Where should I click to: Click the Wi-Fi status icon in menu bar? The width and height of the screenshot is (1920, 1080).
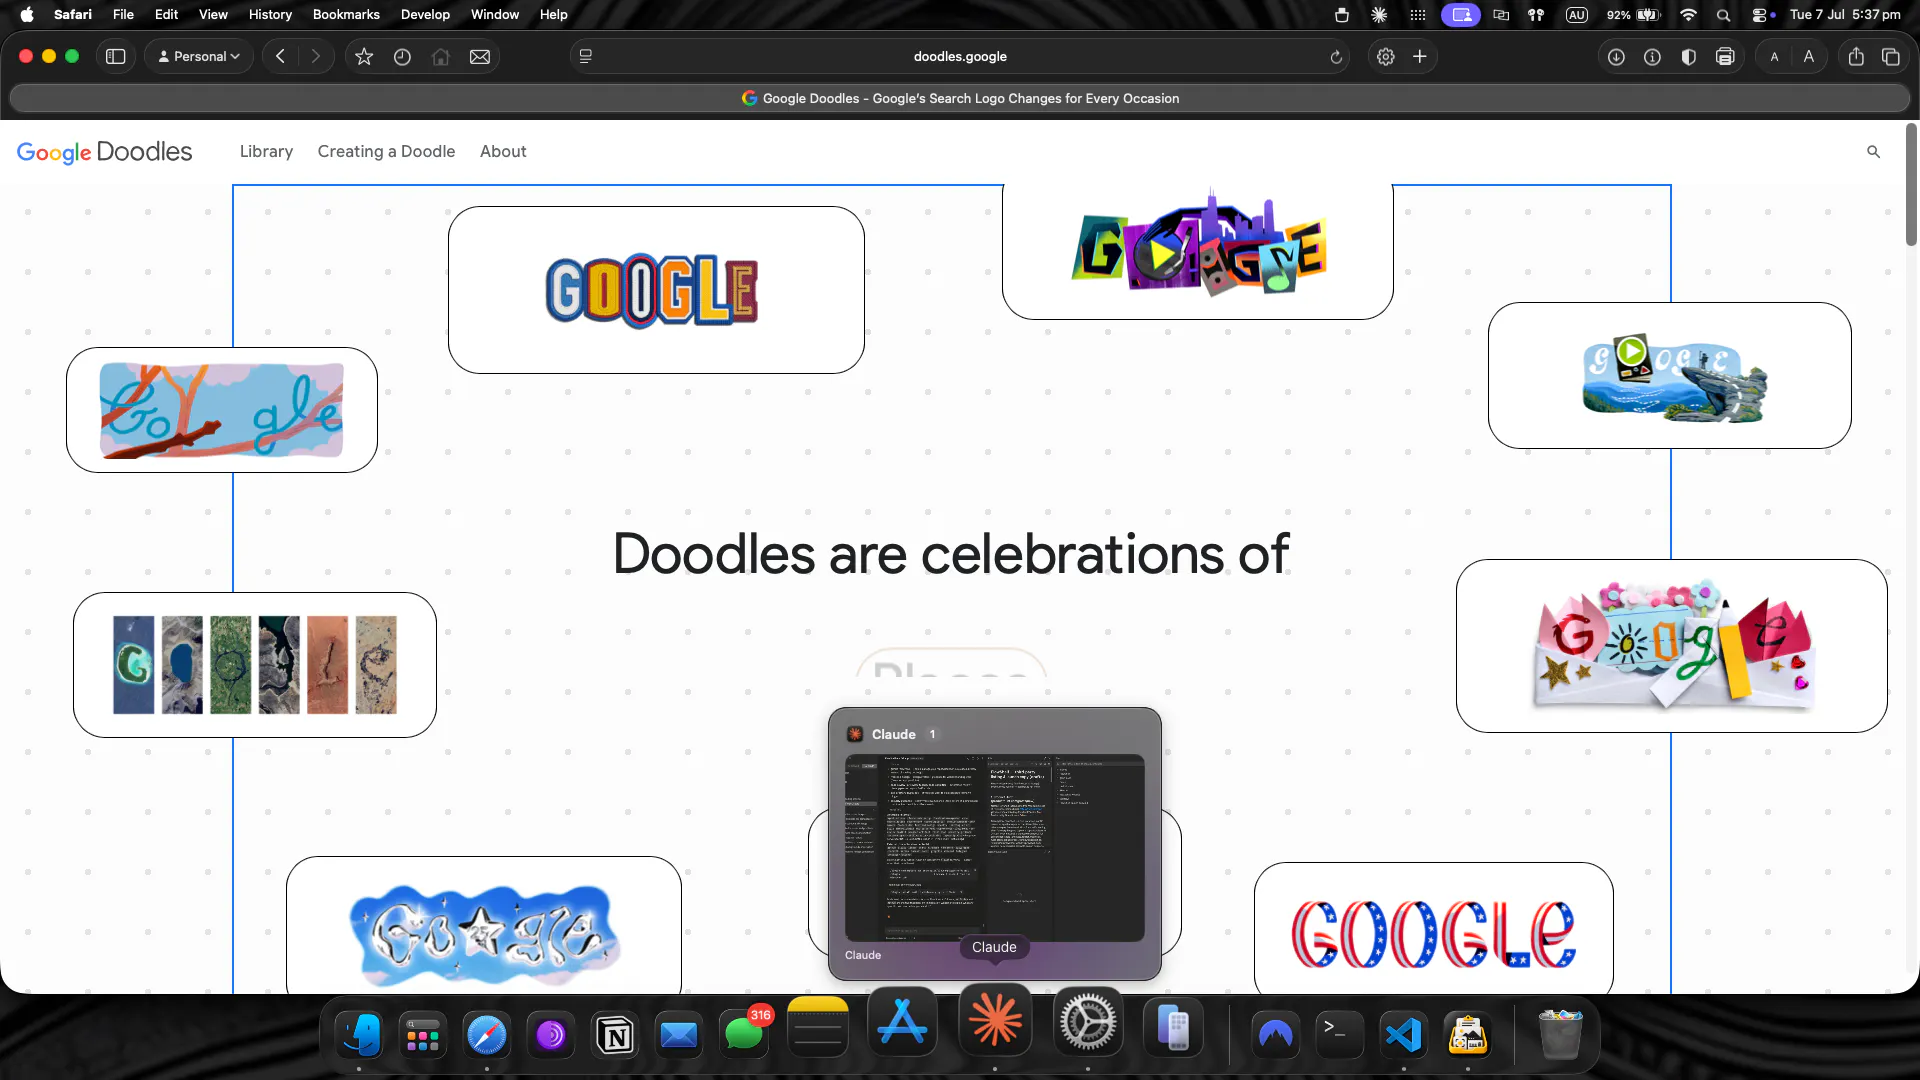1688,14
